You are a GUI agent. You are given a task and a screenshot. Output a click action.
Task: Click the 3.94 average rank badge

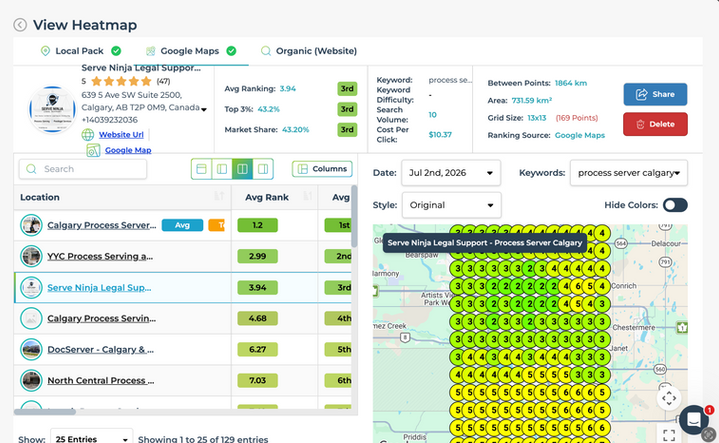coord(257,288)
